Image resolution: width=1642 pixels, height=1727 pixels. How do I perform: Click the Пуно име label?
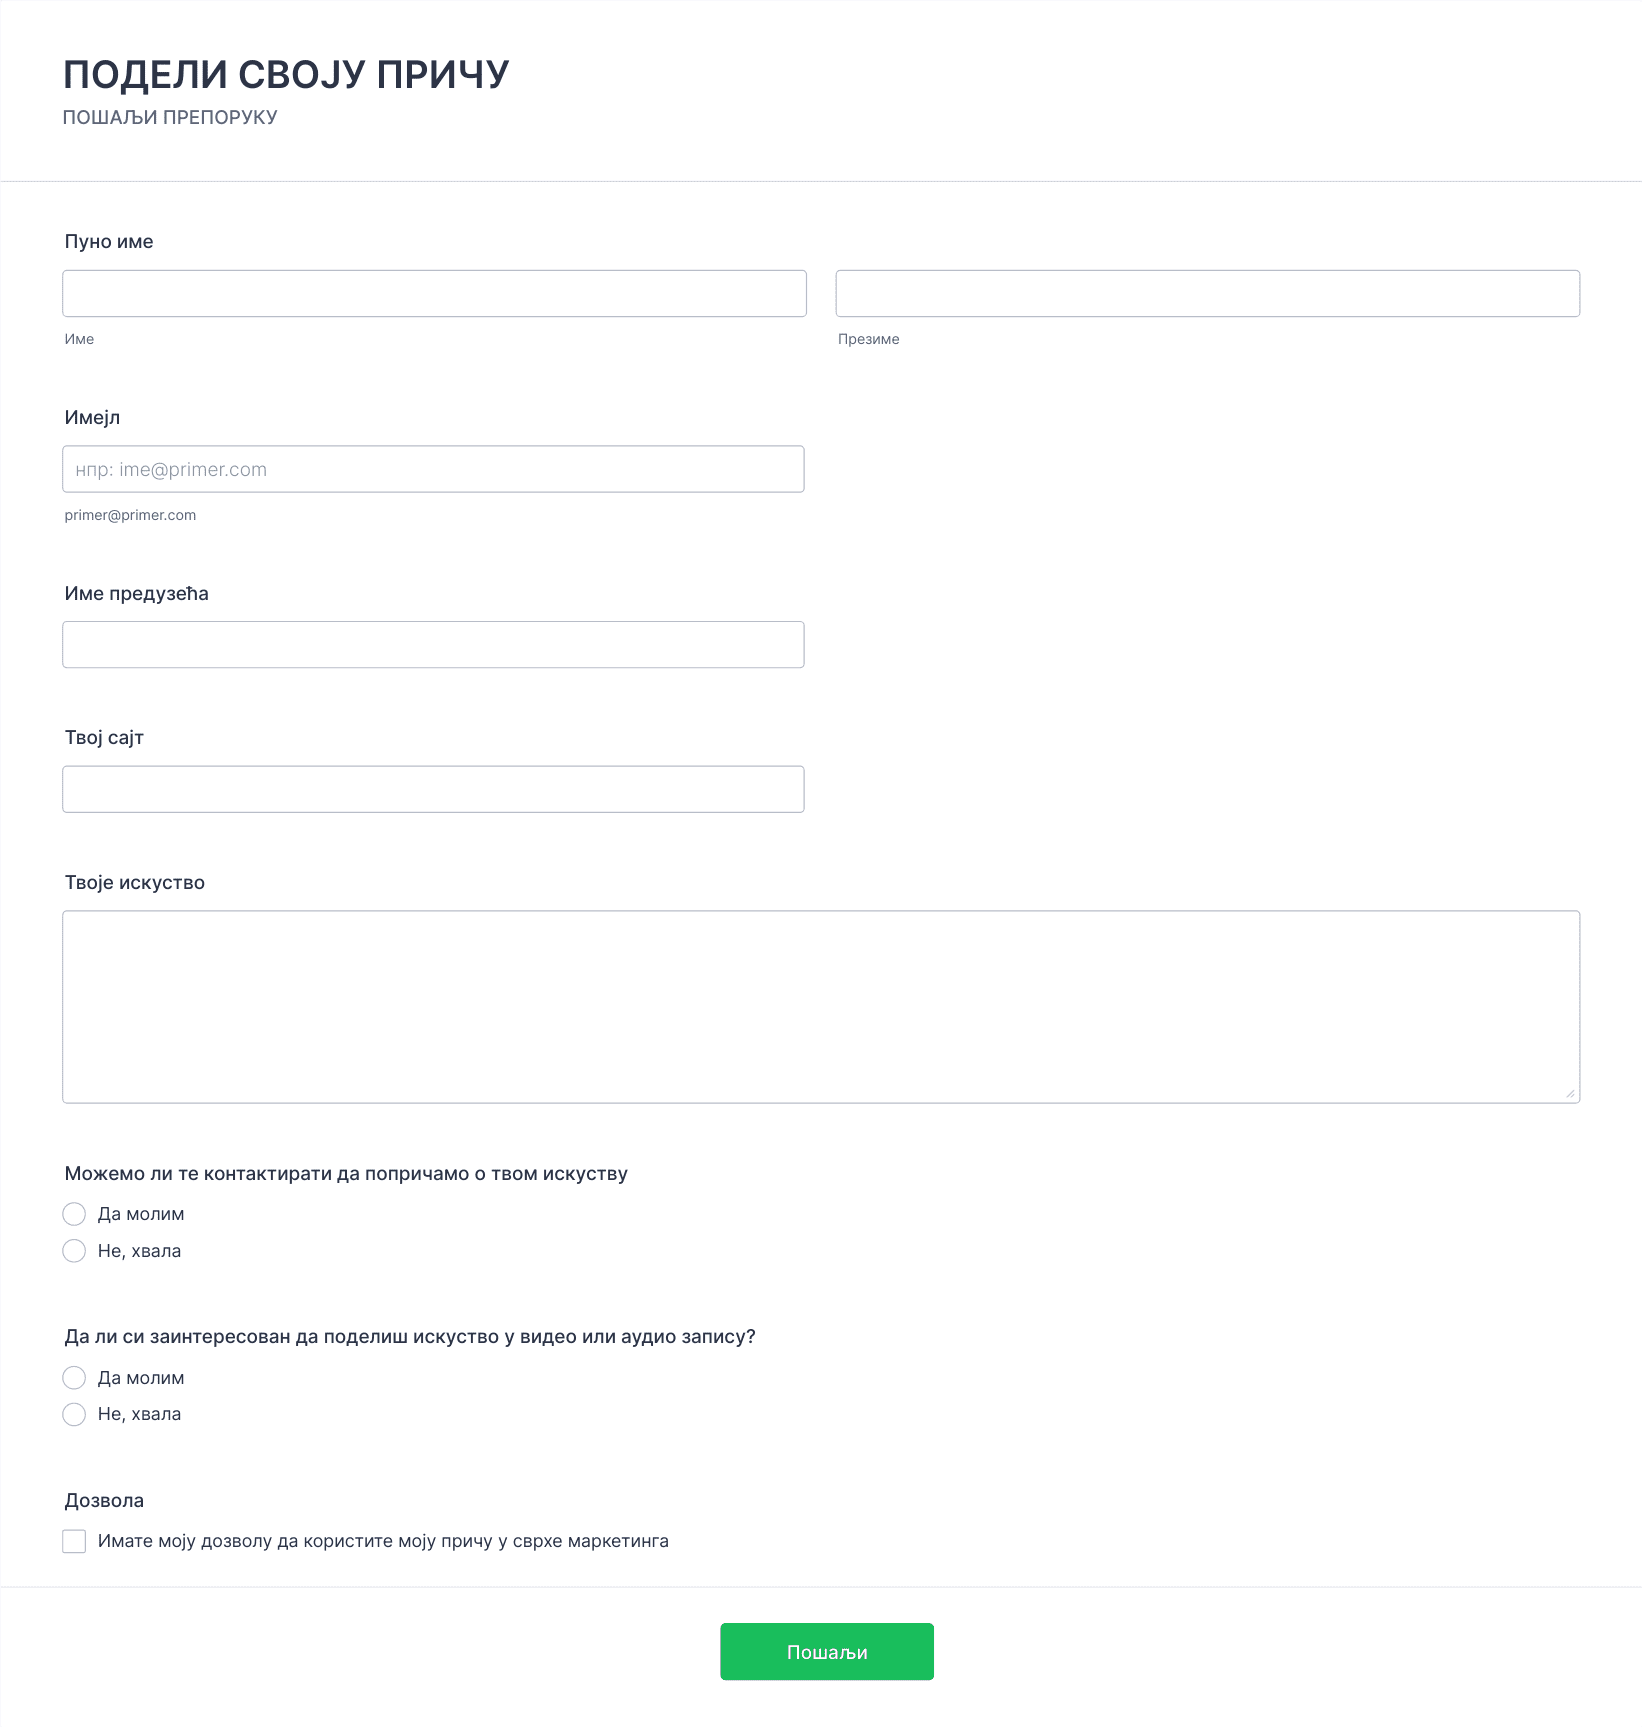[x=109, y=242]
